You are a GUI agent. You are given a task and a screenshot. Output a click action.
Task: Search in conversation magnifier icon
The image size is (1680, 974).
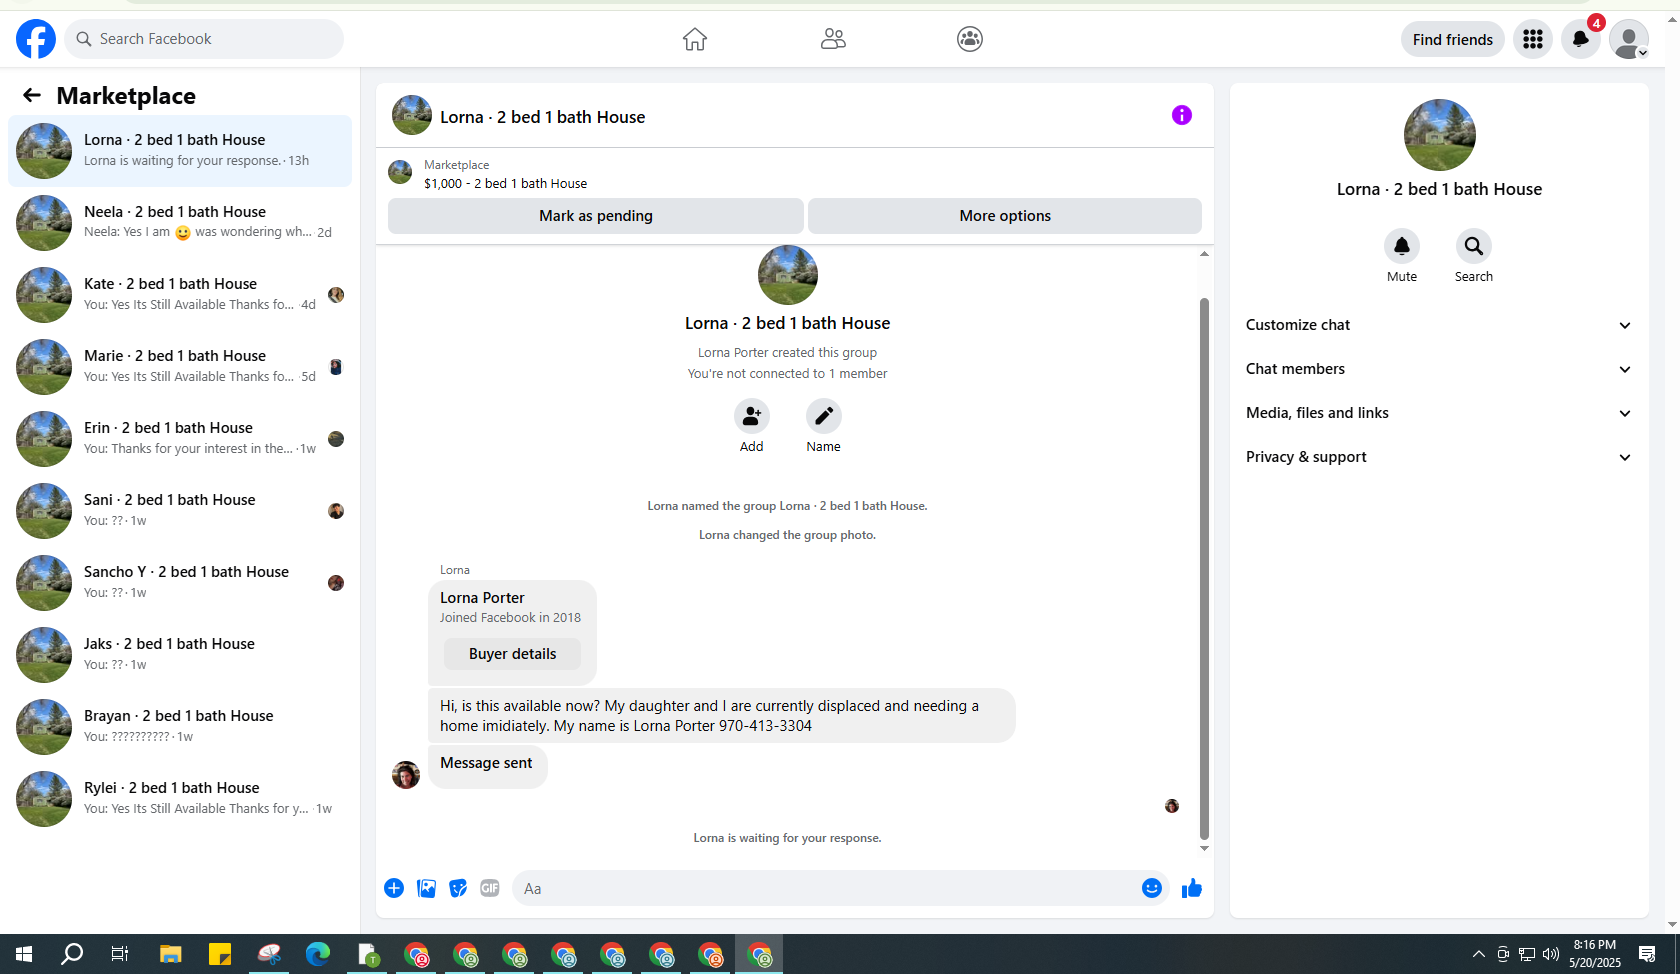tap(1474, 246)
